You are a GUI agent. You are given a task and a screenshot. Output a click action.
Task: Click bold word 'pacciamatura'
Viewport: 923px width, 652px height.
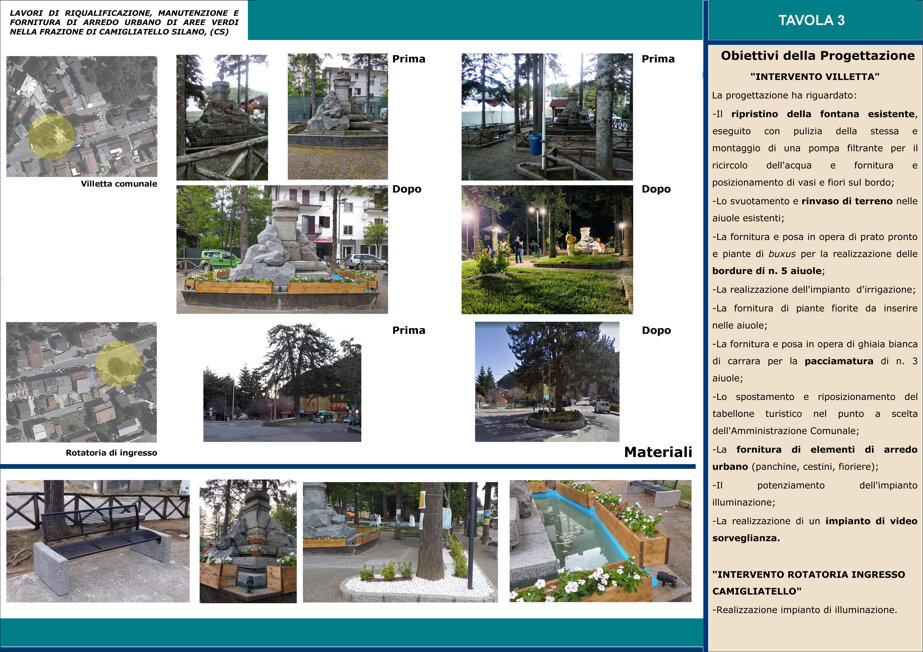pos(839,361)
